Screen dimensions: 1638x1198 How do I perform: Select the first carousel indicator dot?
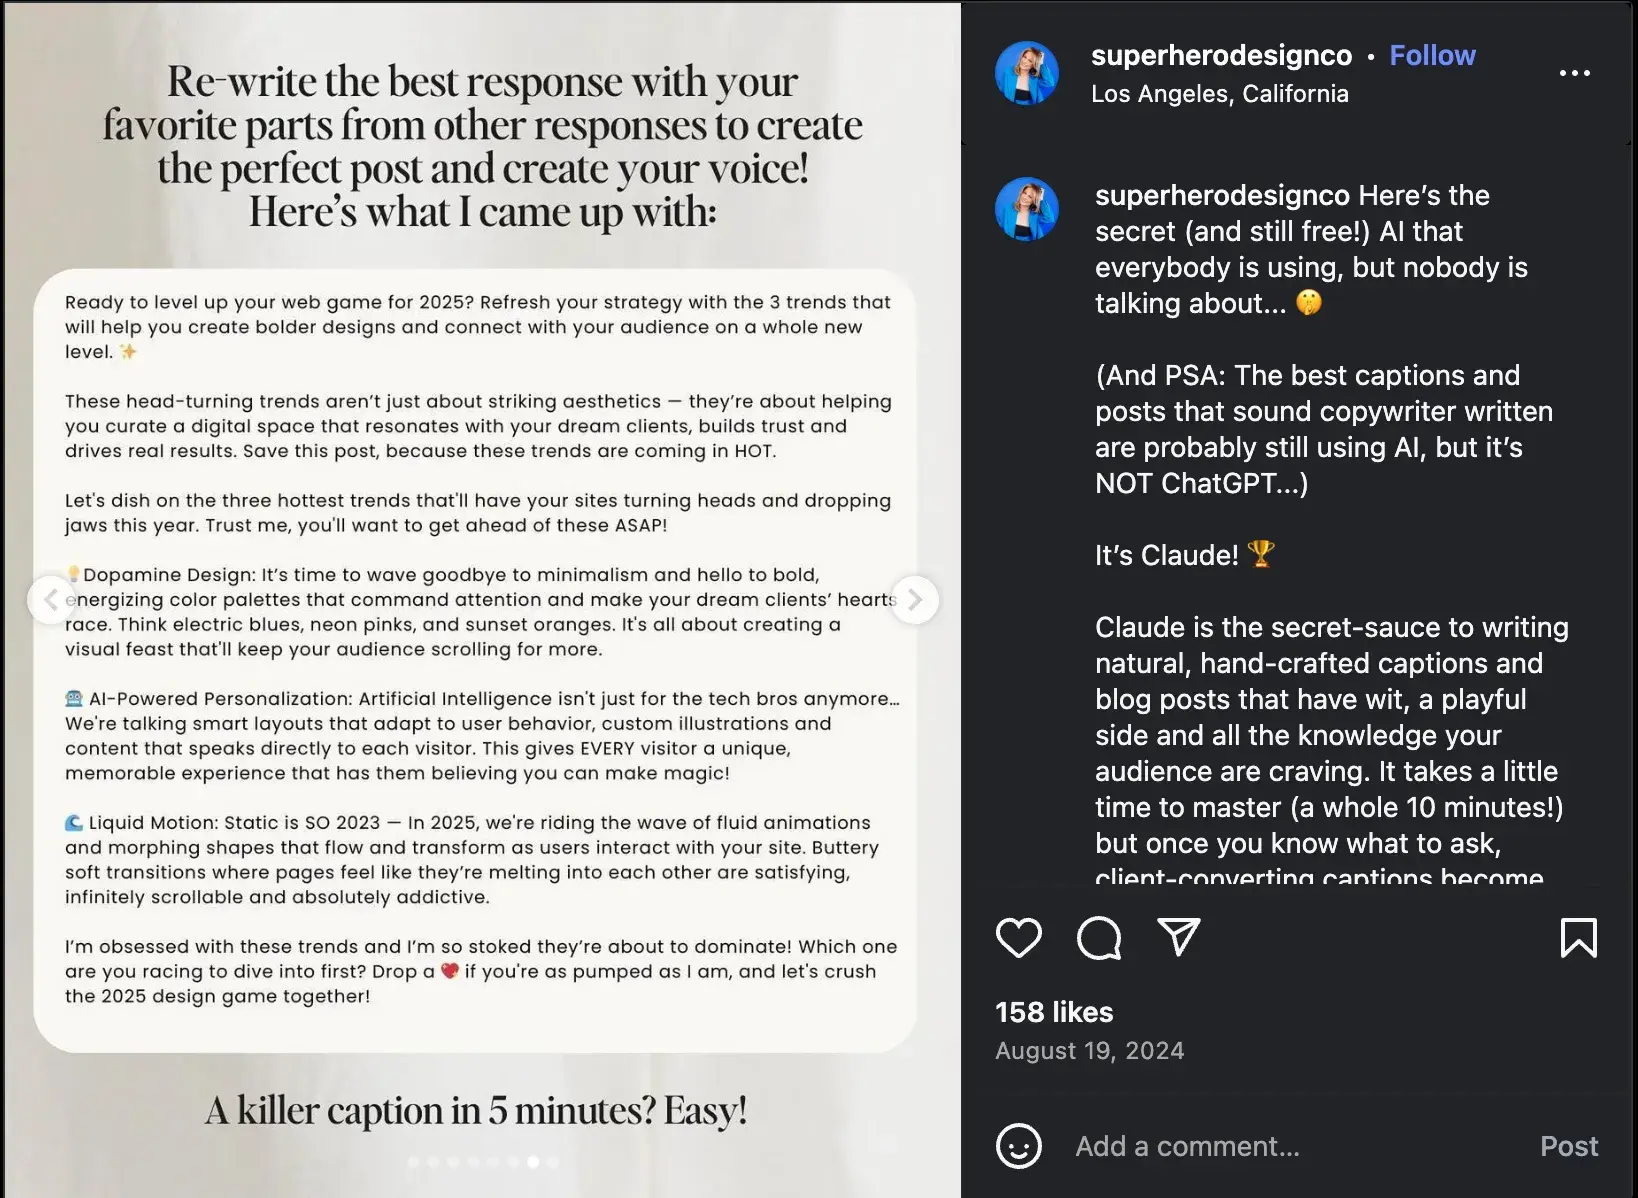(x=413, y=1162)
